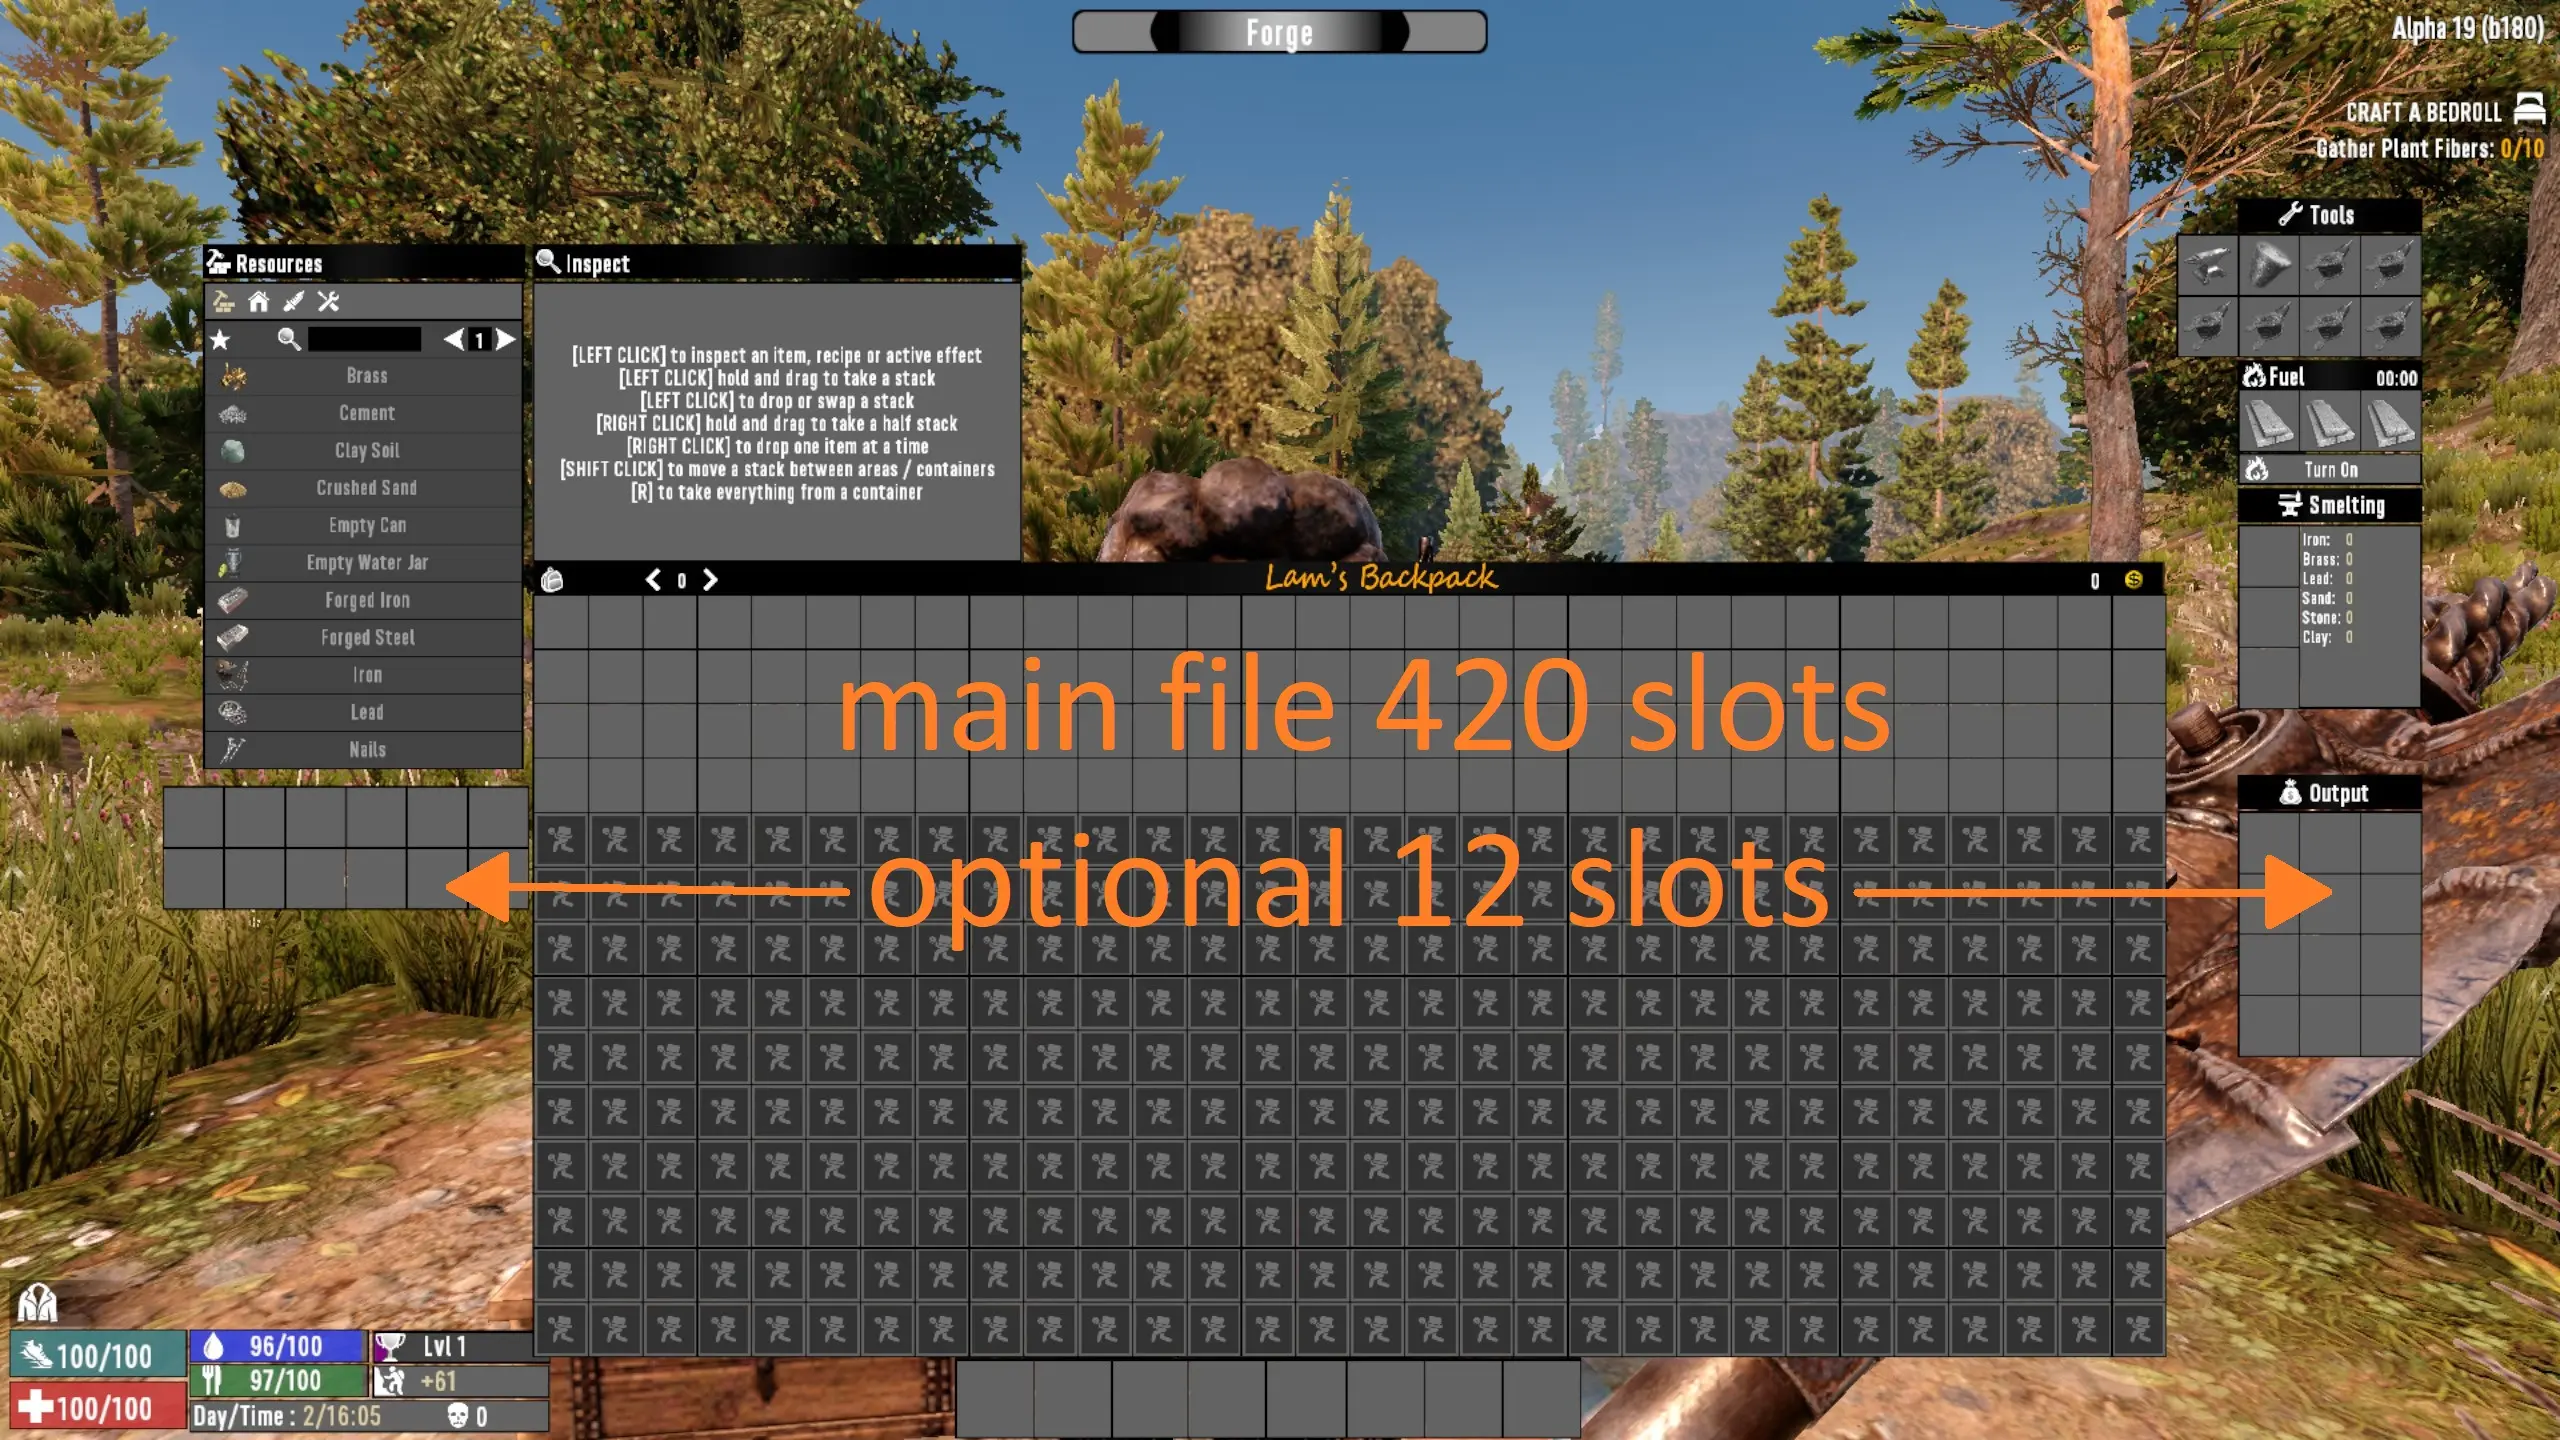Screen dimensions: 2560x1440
Task: Click the green food bar 97/100
Action: [x=277, y=1381]
